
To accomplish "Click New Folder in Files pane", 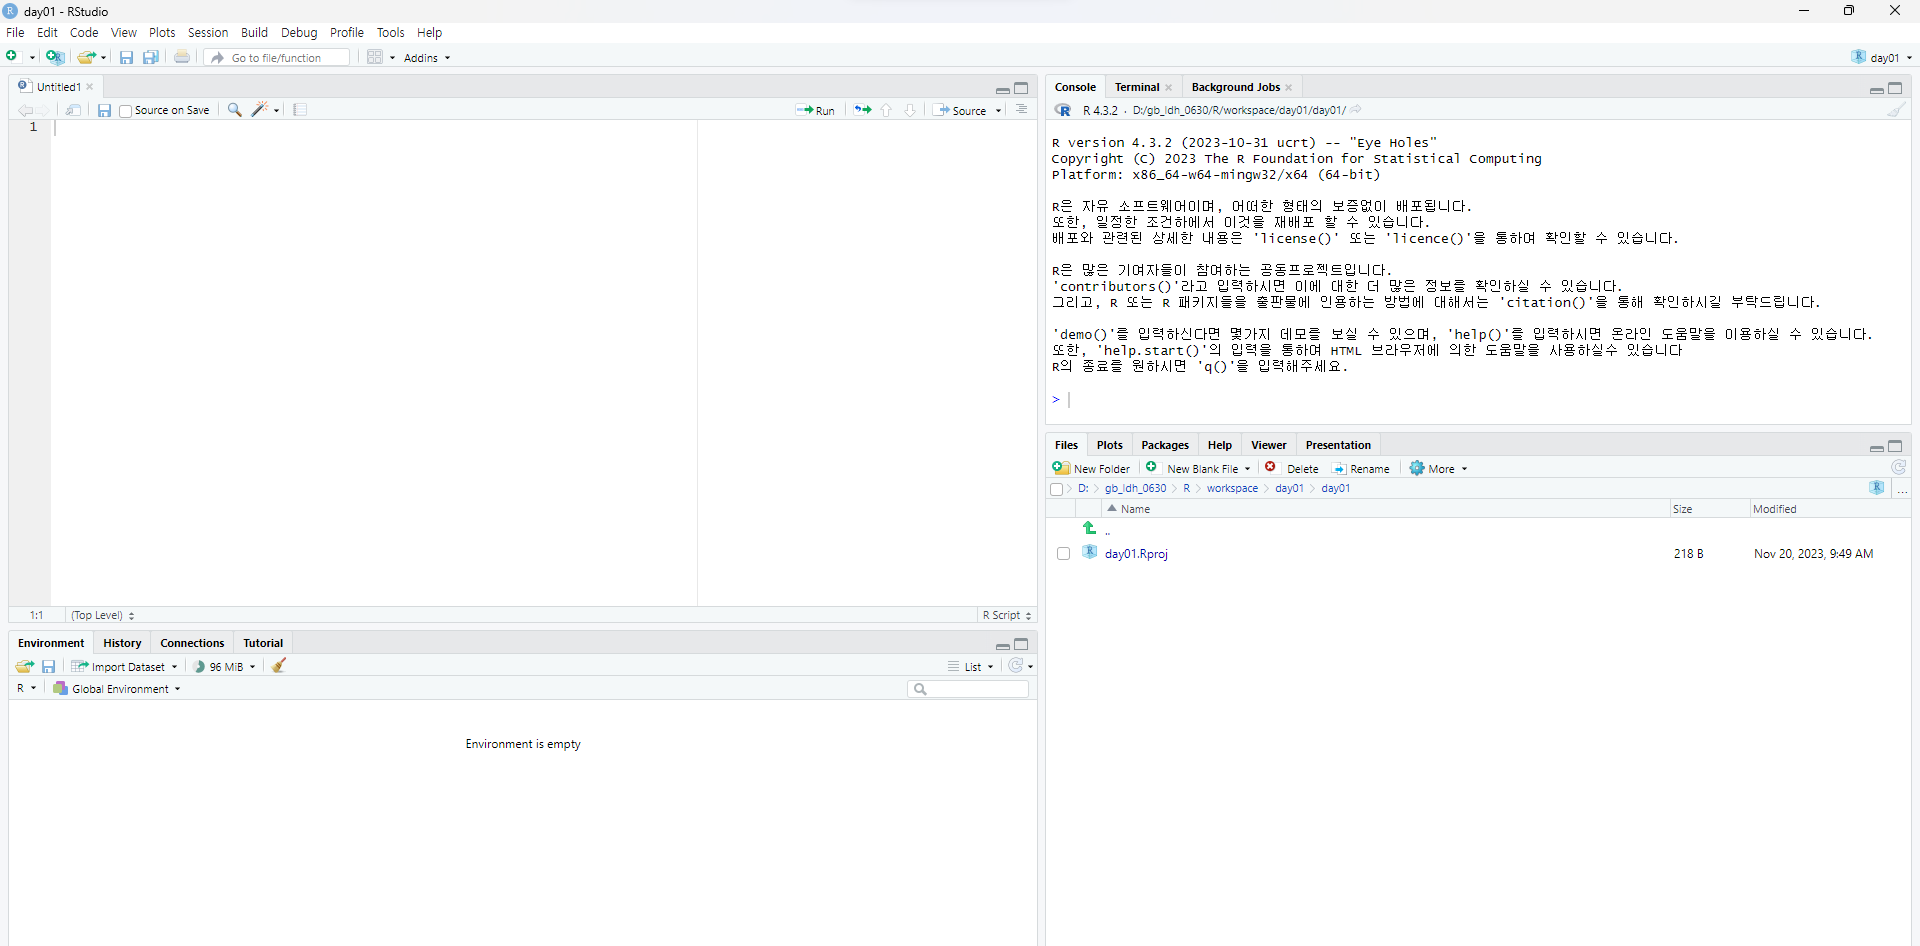I will point(1091,468).
